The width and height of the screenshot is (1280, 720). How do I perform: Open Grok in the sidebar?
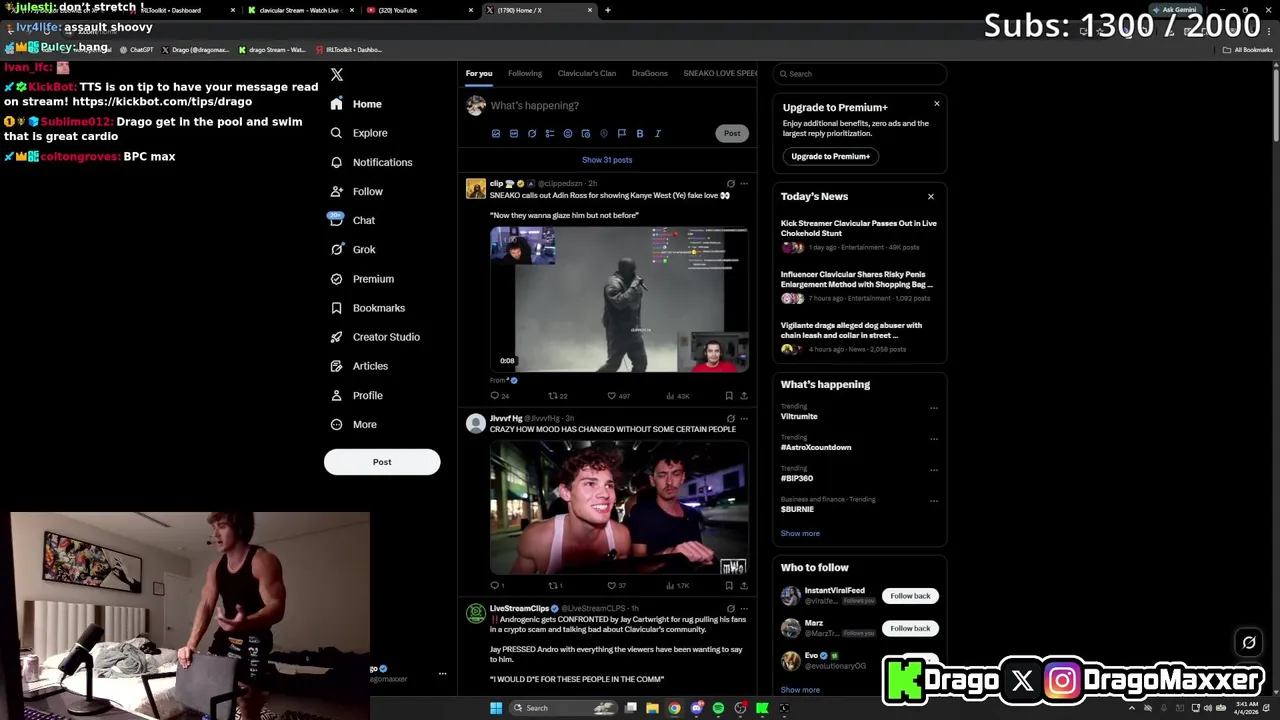(x=352, y=249)
